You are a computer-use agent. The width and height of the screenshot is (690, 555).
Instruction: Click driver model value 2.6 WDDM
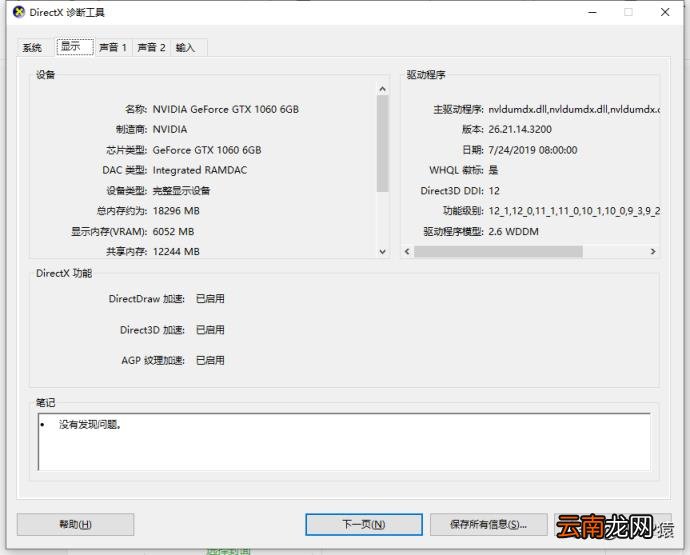514,232
